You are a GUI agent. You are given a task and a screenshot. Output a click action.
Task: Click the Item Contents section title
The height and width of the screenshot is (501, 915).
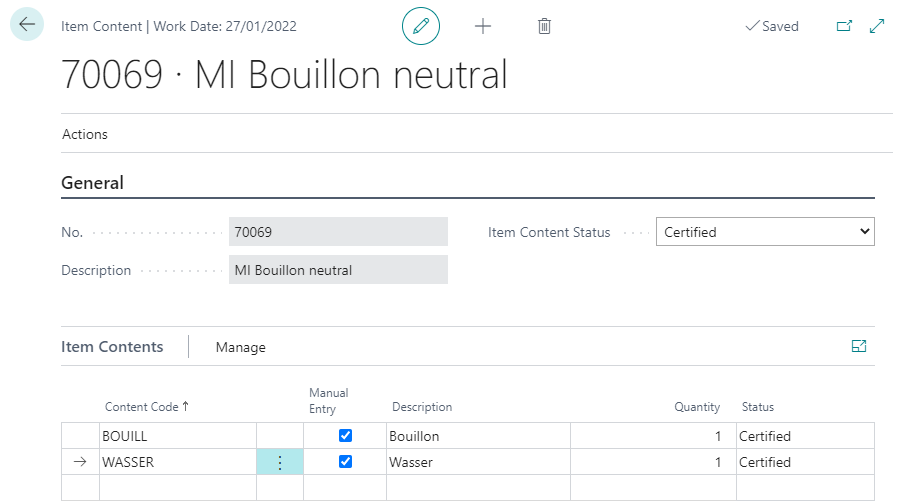click(x=112, y=347)
